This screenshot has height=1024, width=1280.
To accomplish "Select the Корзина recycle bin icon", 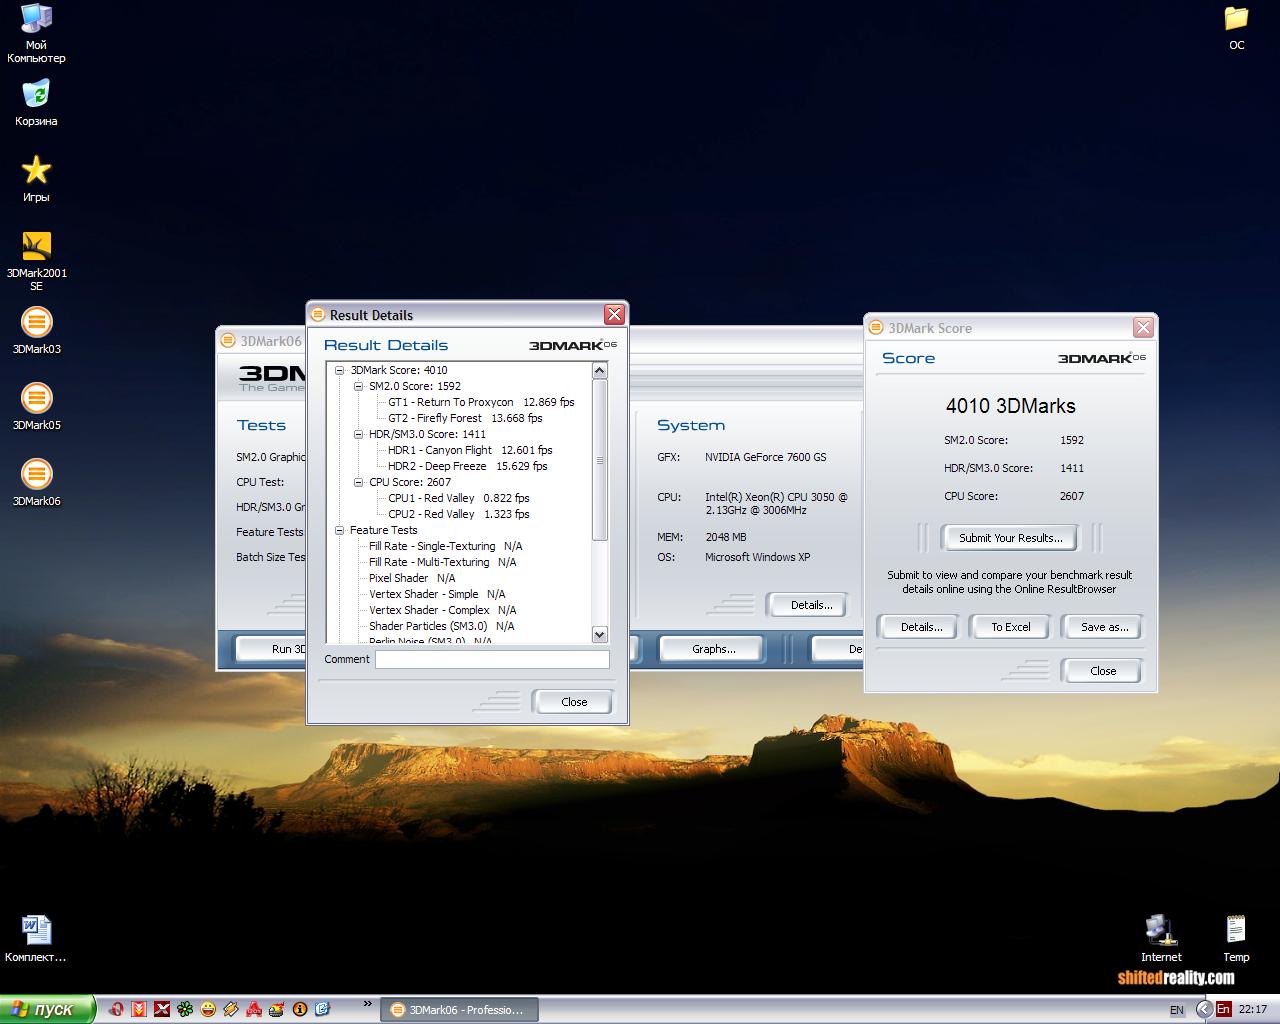I will 36,104.
